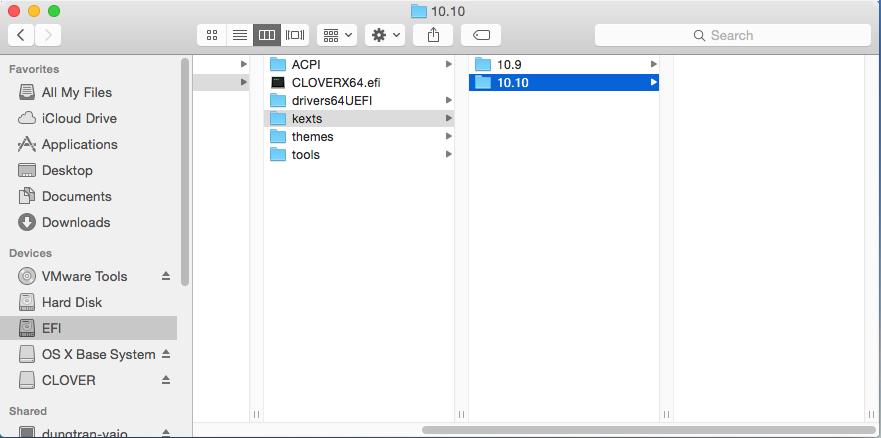This screenshot has height=438, width=881.
Task: Select Applications in the sidebar
Action: coord(79,144)
